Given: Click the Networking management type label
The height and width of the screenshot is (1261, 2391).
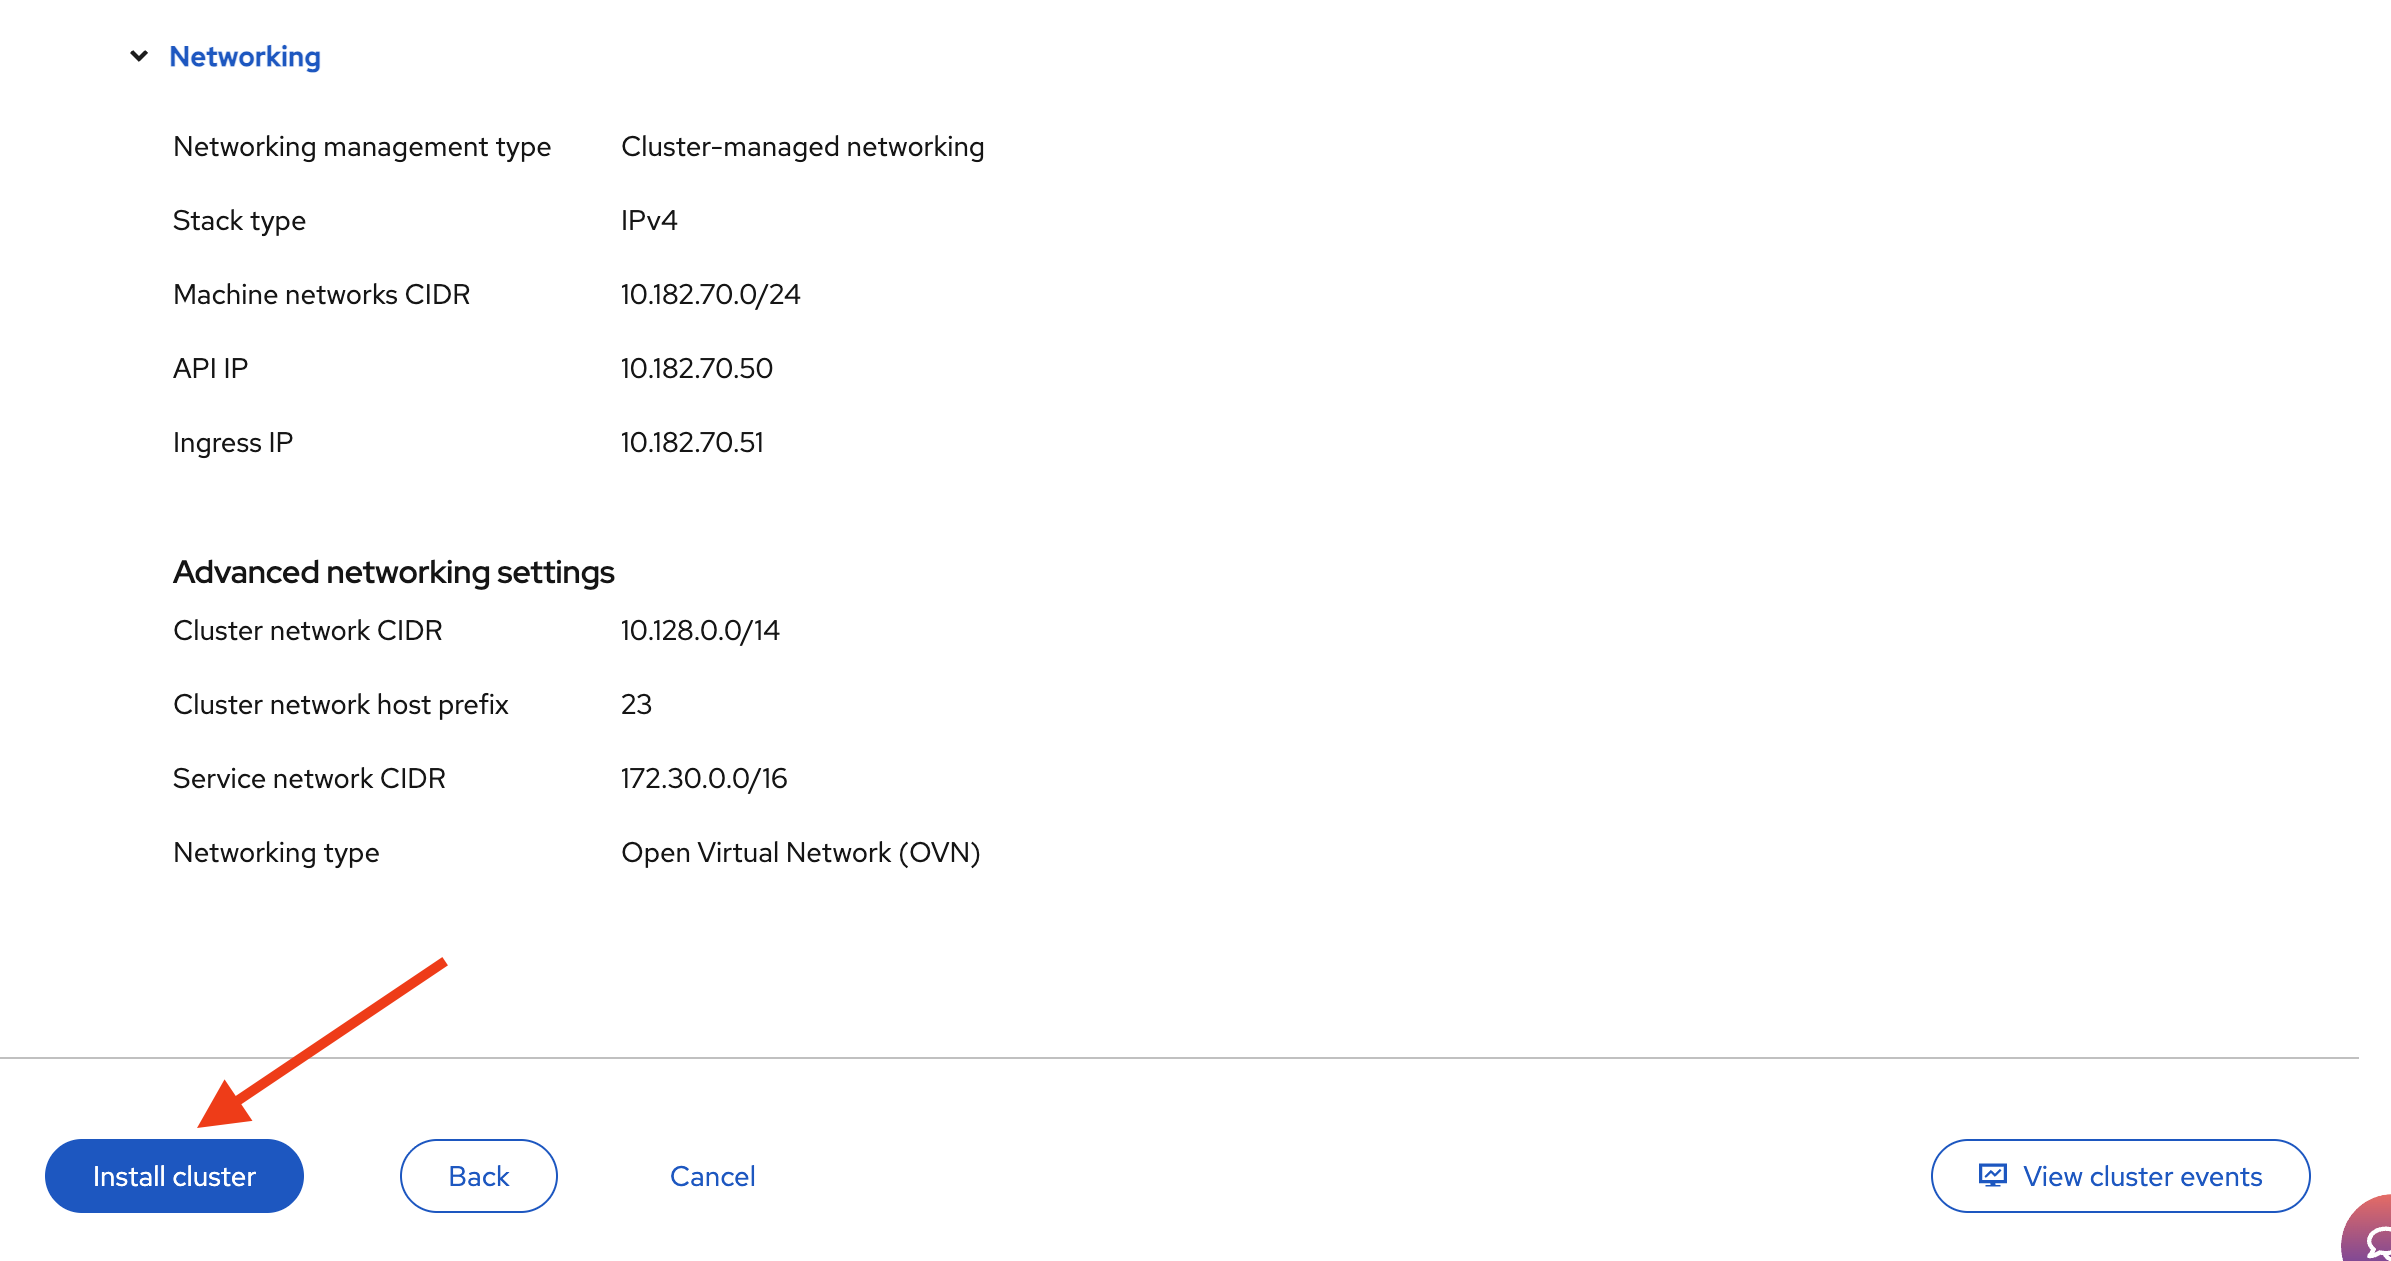Looking at the screenshot, I should click(361, 146).
